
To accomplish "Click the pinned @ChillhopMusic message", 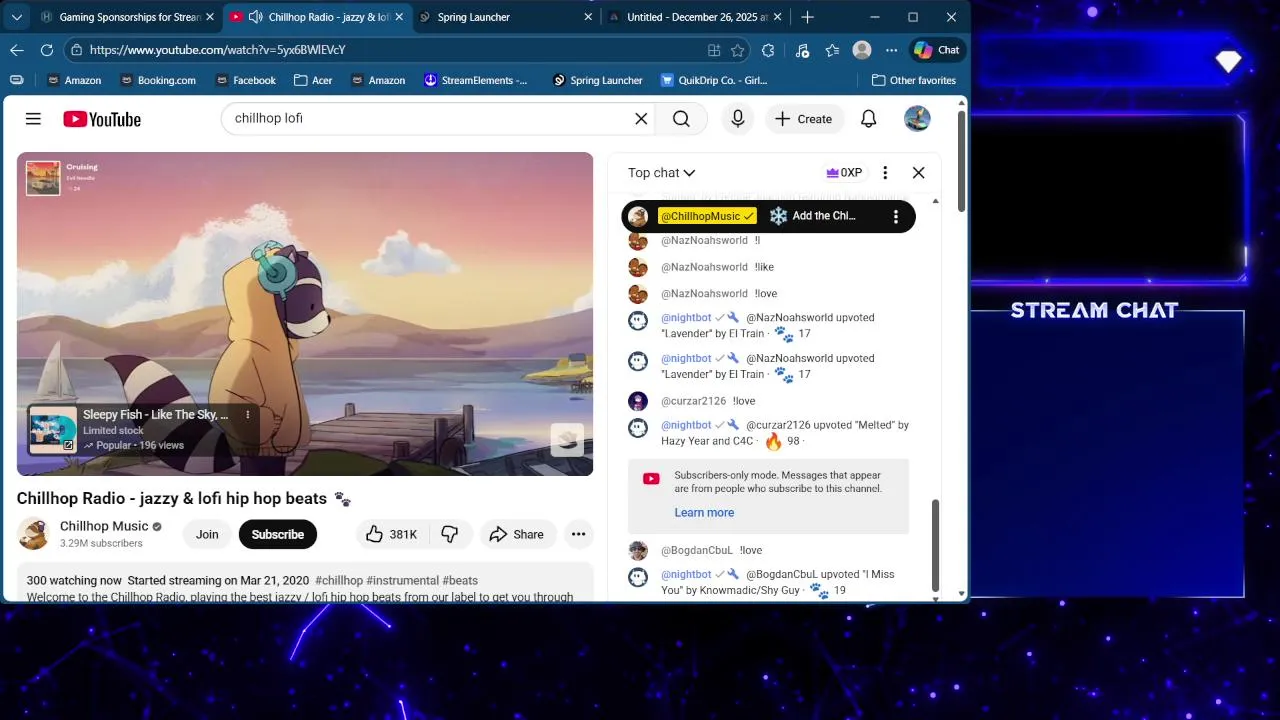I will pos(768,216).
